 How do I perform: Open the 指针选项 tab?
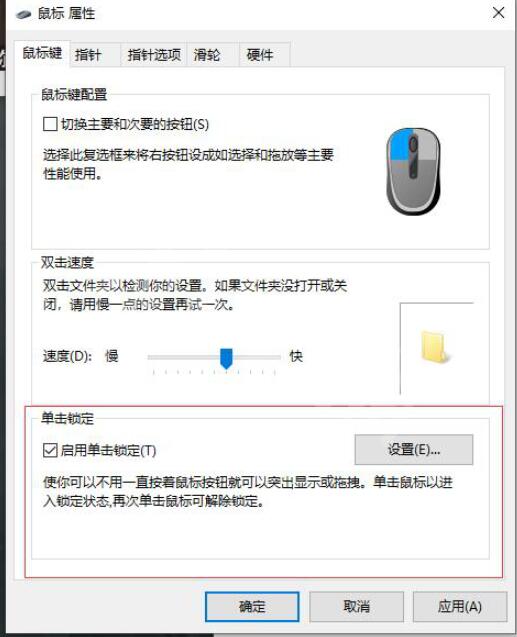[x=154, y=54]
